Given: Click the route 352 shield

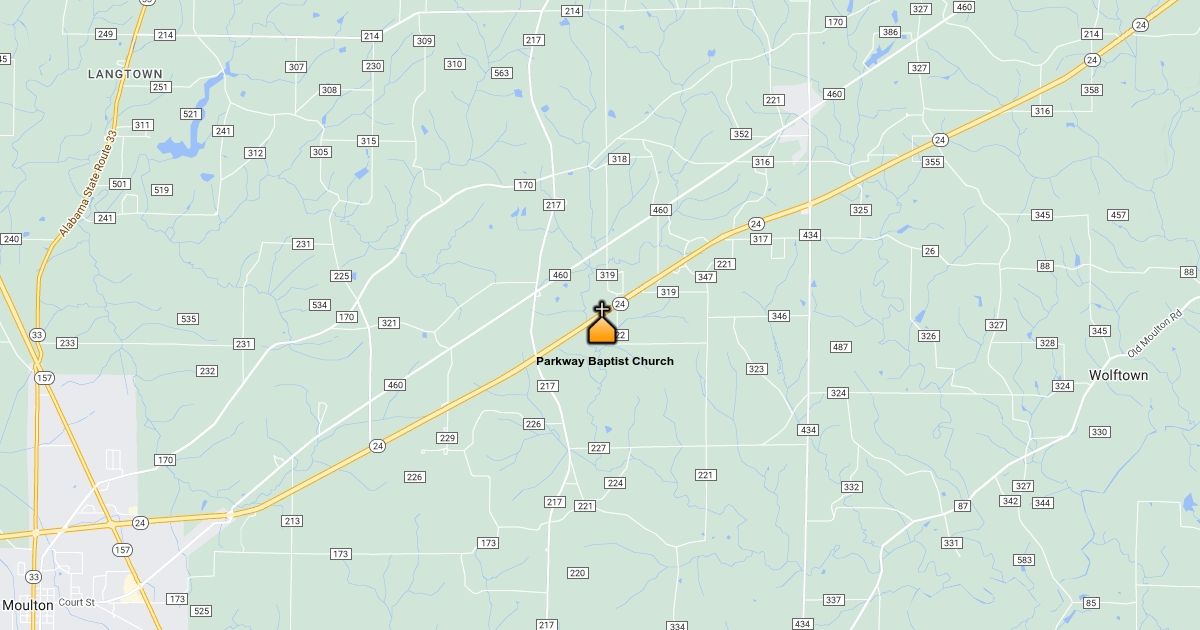Looking at the screenshot, I should click(741, 134).
